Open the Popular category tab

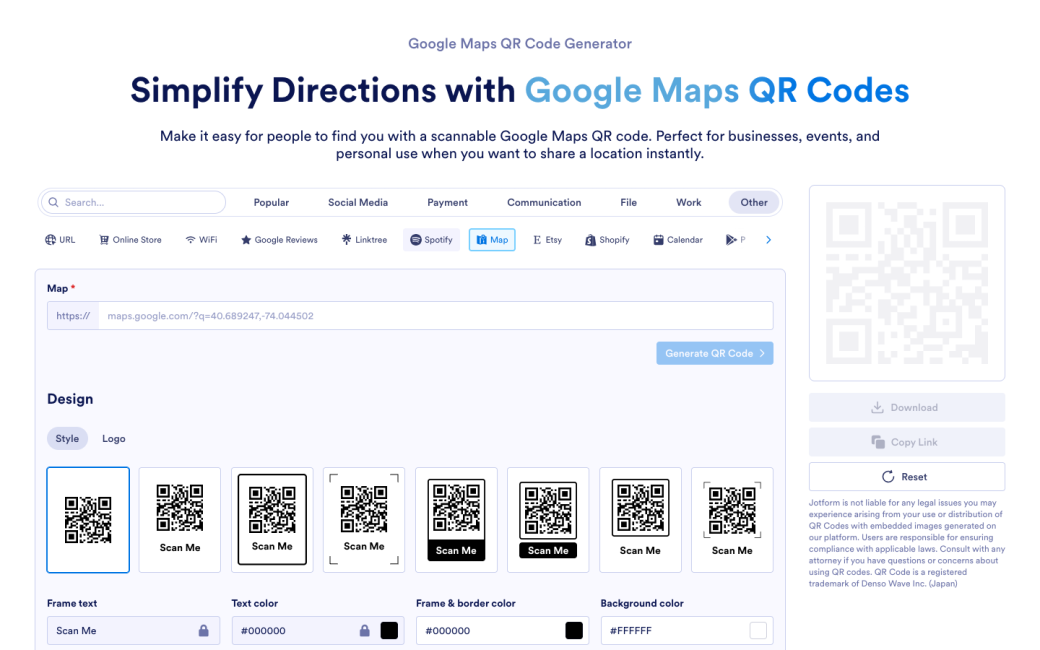pyautogui.click(x=271, y=202)
